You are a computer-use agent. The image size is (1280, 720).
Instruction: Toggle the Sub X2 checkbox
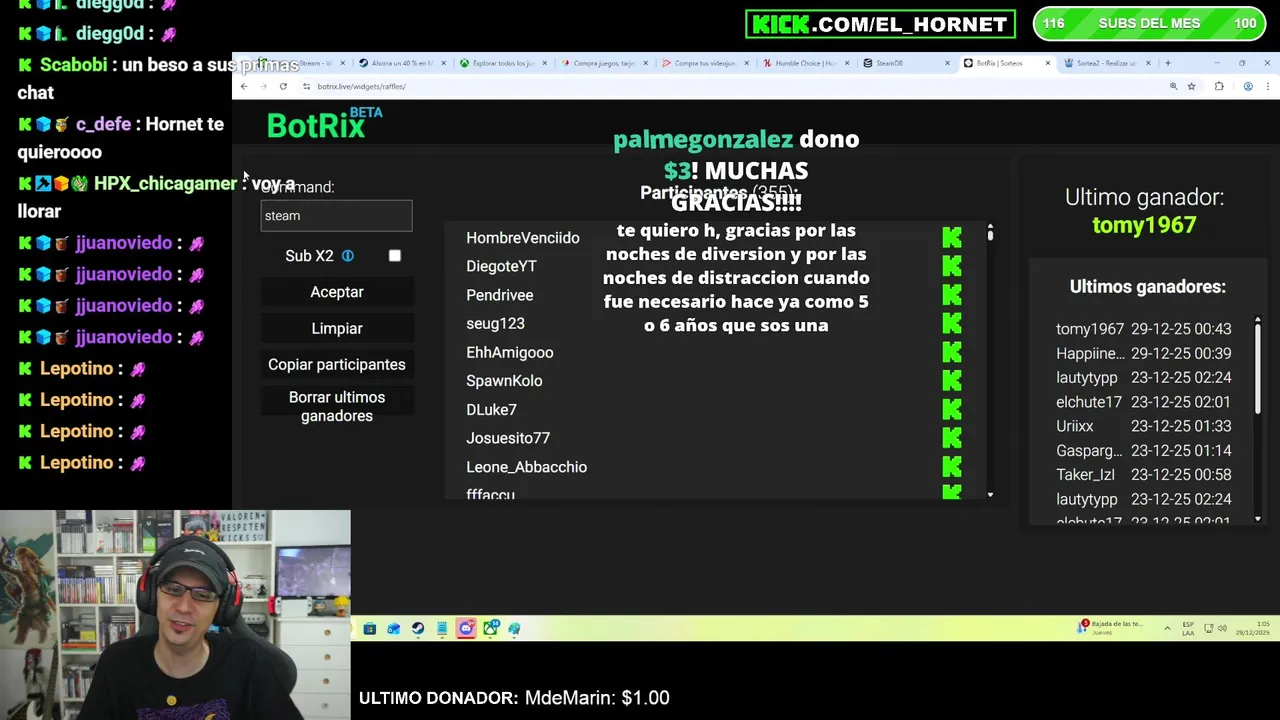pos(395,256)
